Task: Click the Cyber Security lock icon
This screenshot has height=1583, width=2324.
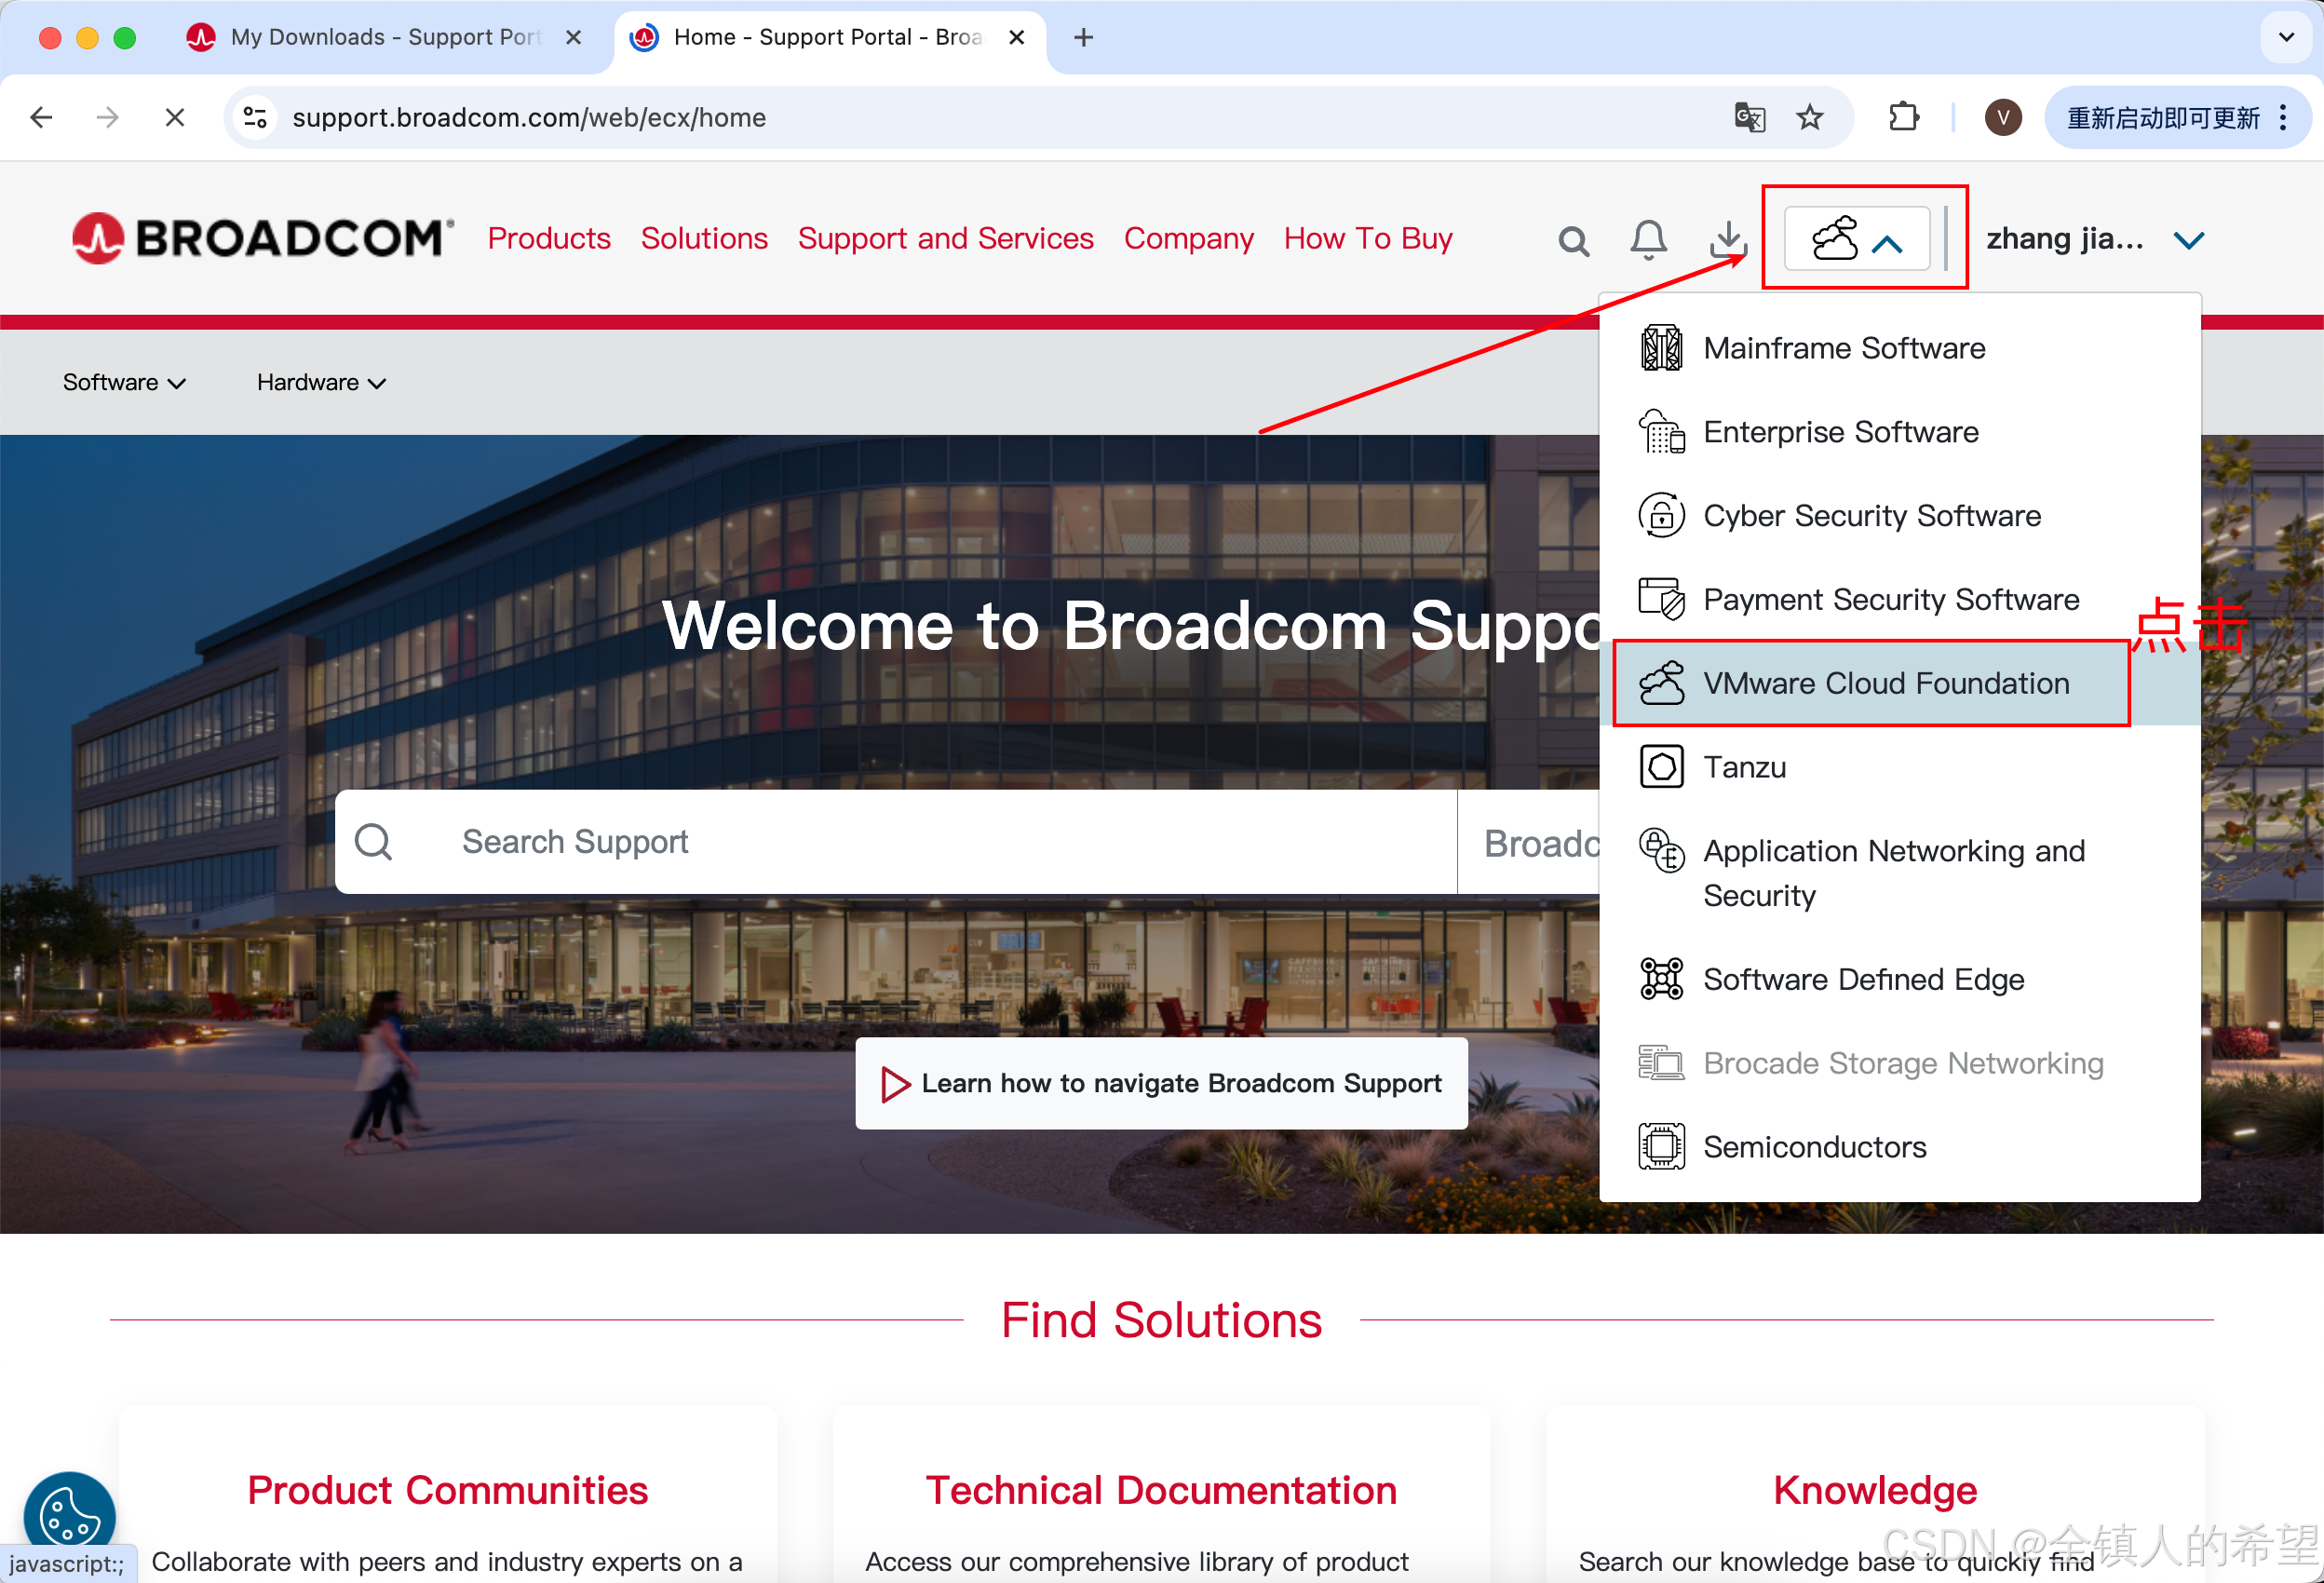Action: click(1661, 516)
